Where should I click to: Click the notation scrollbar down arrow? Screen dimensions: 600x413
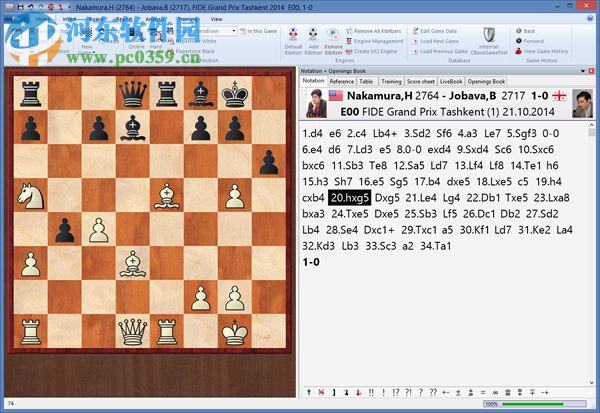(x=592, y=382)
